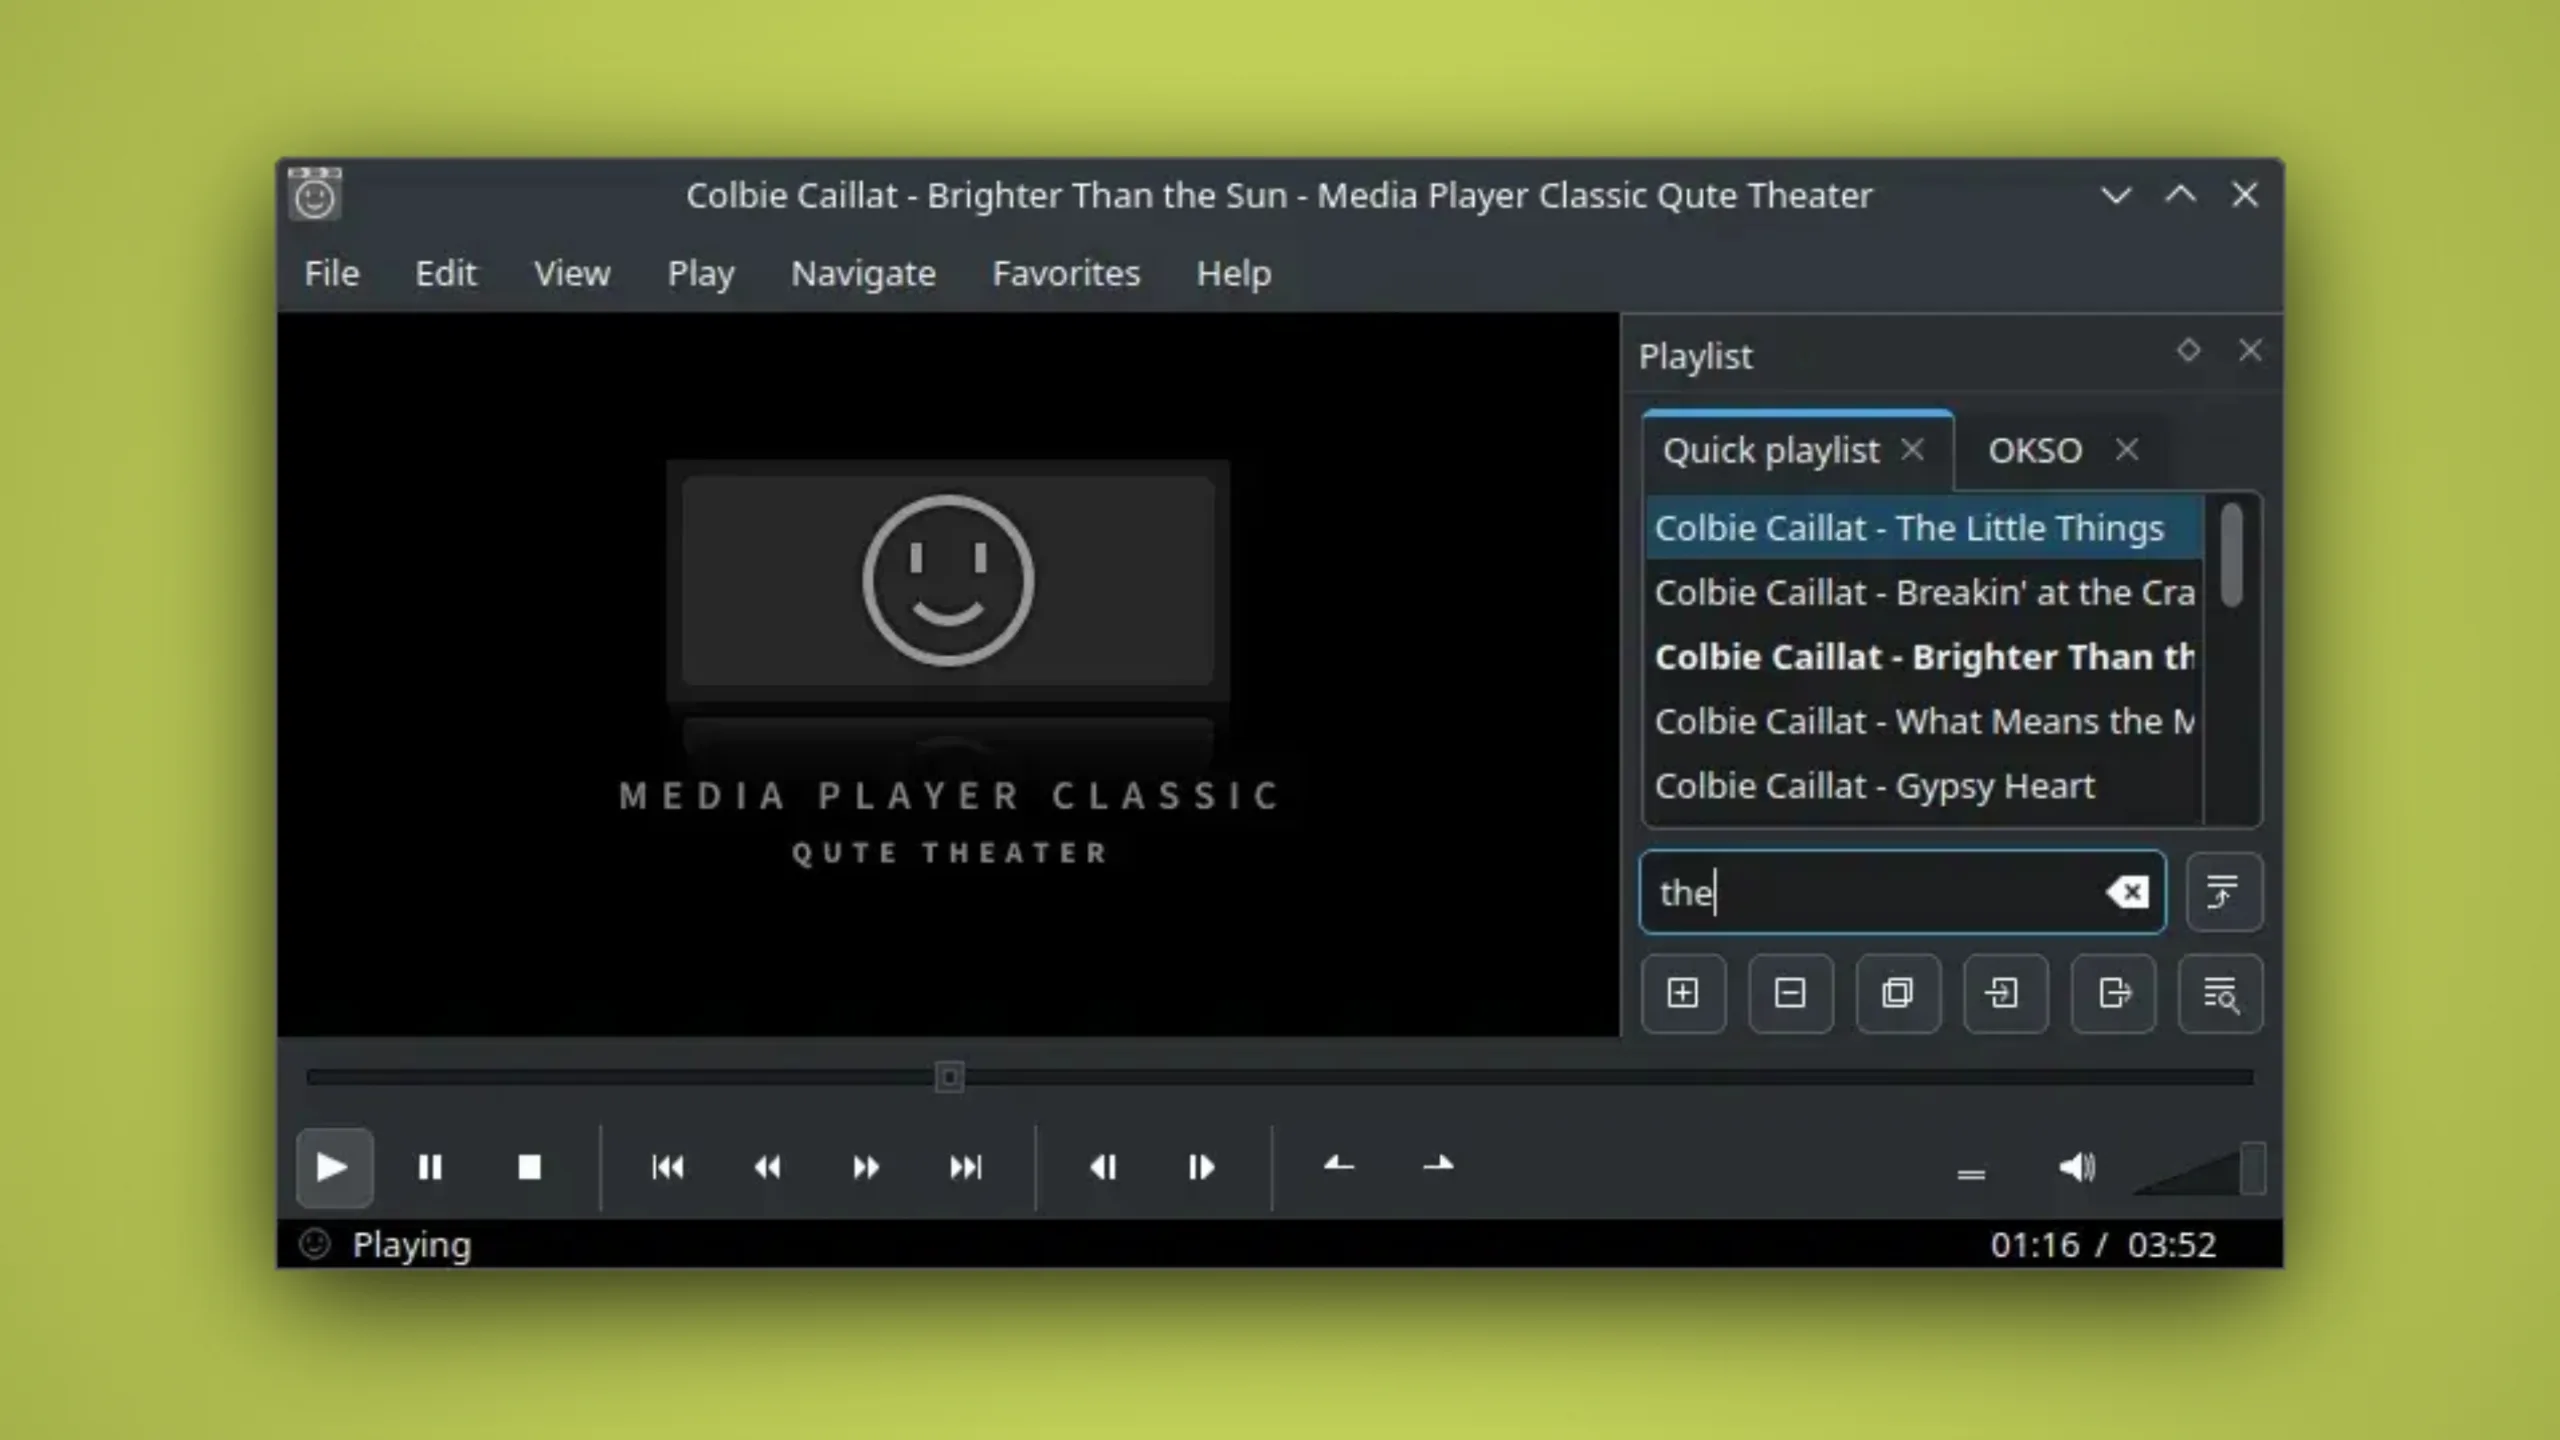Step back one frame
2560x1440 pixels.
(1103, 1167)
